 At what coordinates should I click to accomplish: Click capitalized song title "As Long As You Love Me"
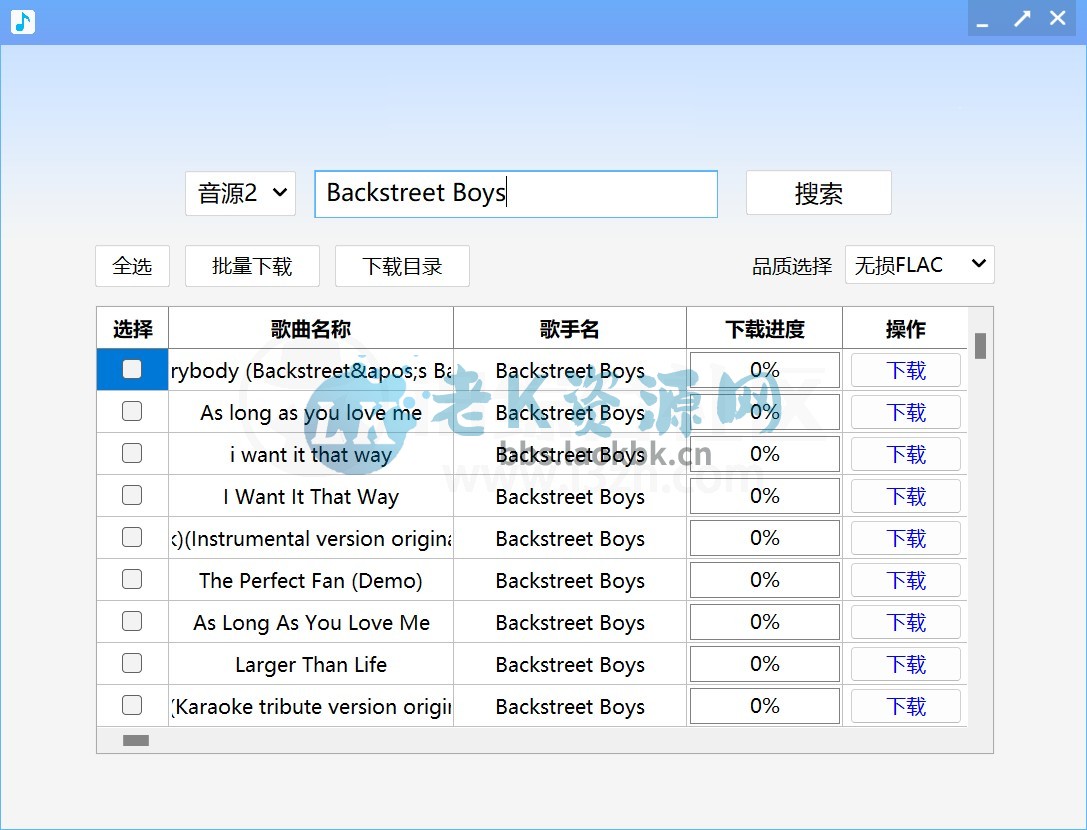[x=311, y=623]
